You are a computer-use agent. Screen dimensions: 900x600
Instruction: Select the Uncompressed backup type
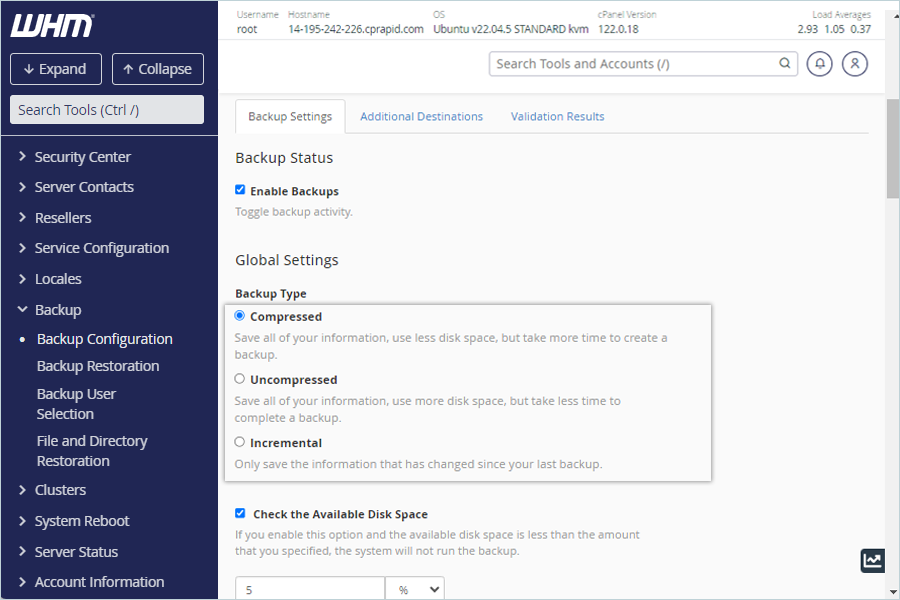point(239,379)
